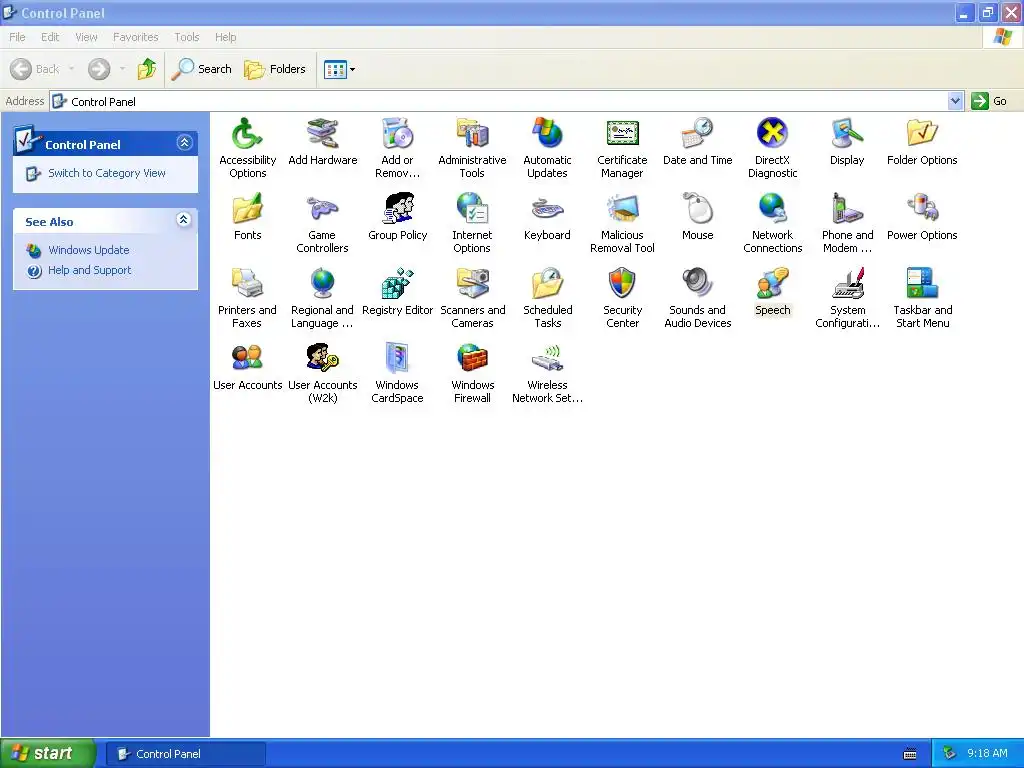Click Switch to Category View link

tap(106, 173)
